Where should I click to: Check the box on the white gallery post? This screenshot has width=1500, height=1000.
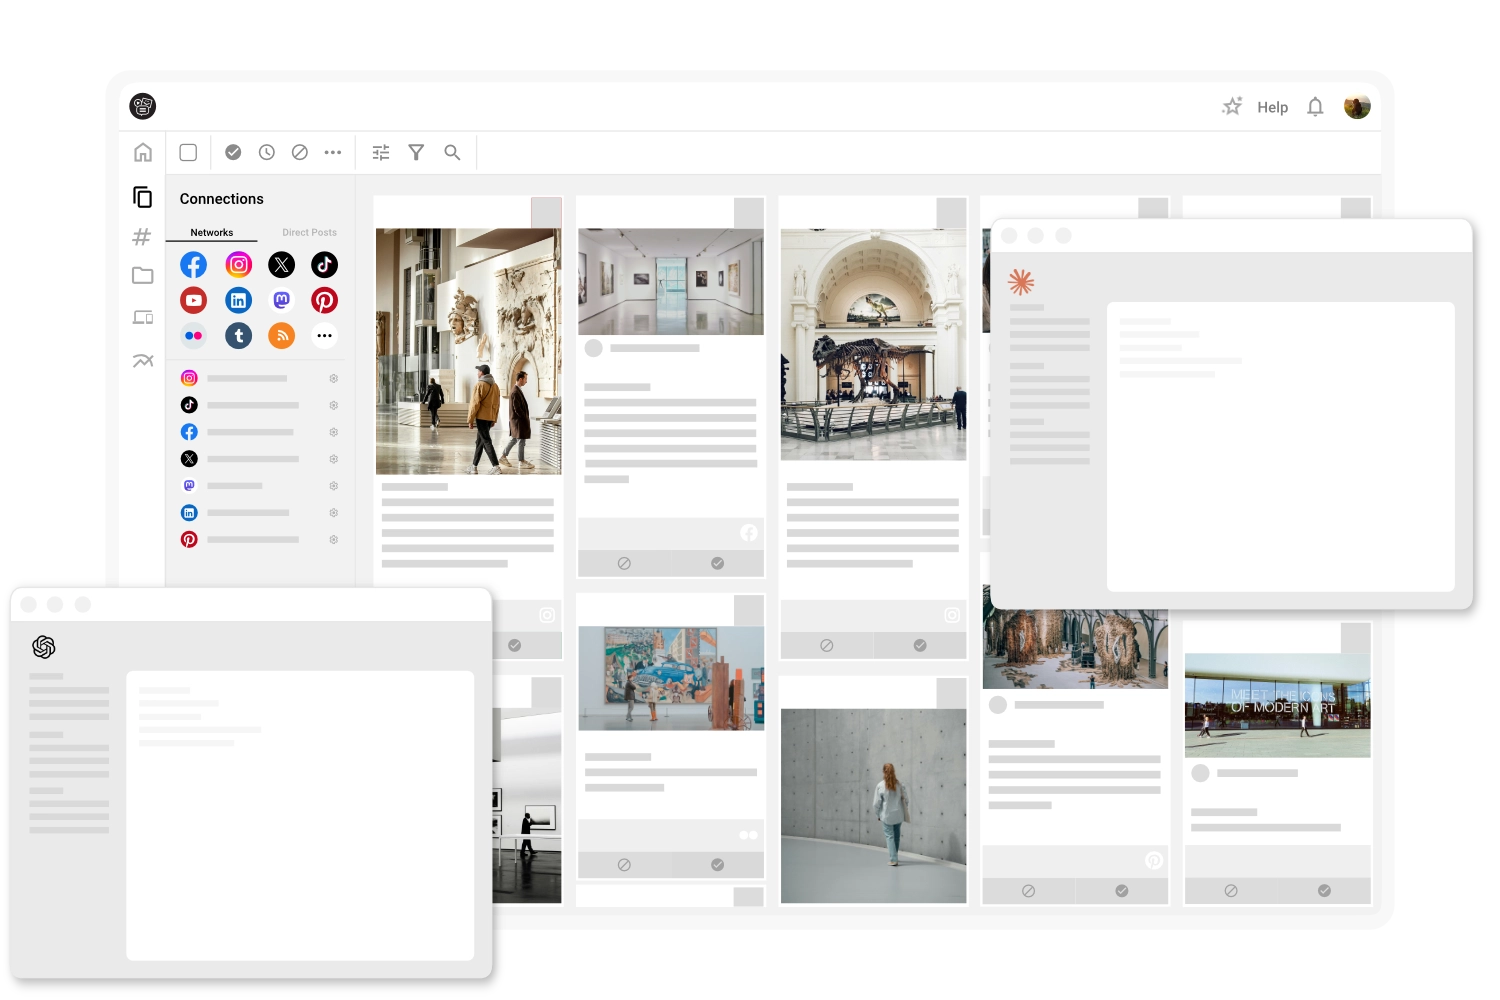coord(748,212)
